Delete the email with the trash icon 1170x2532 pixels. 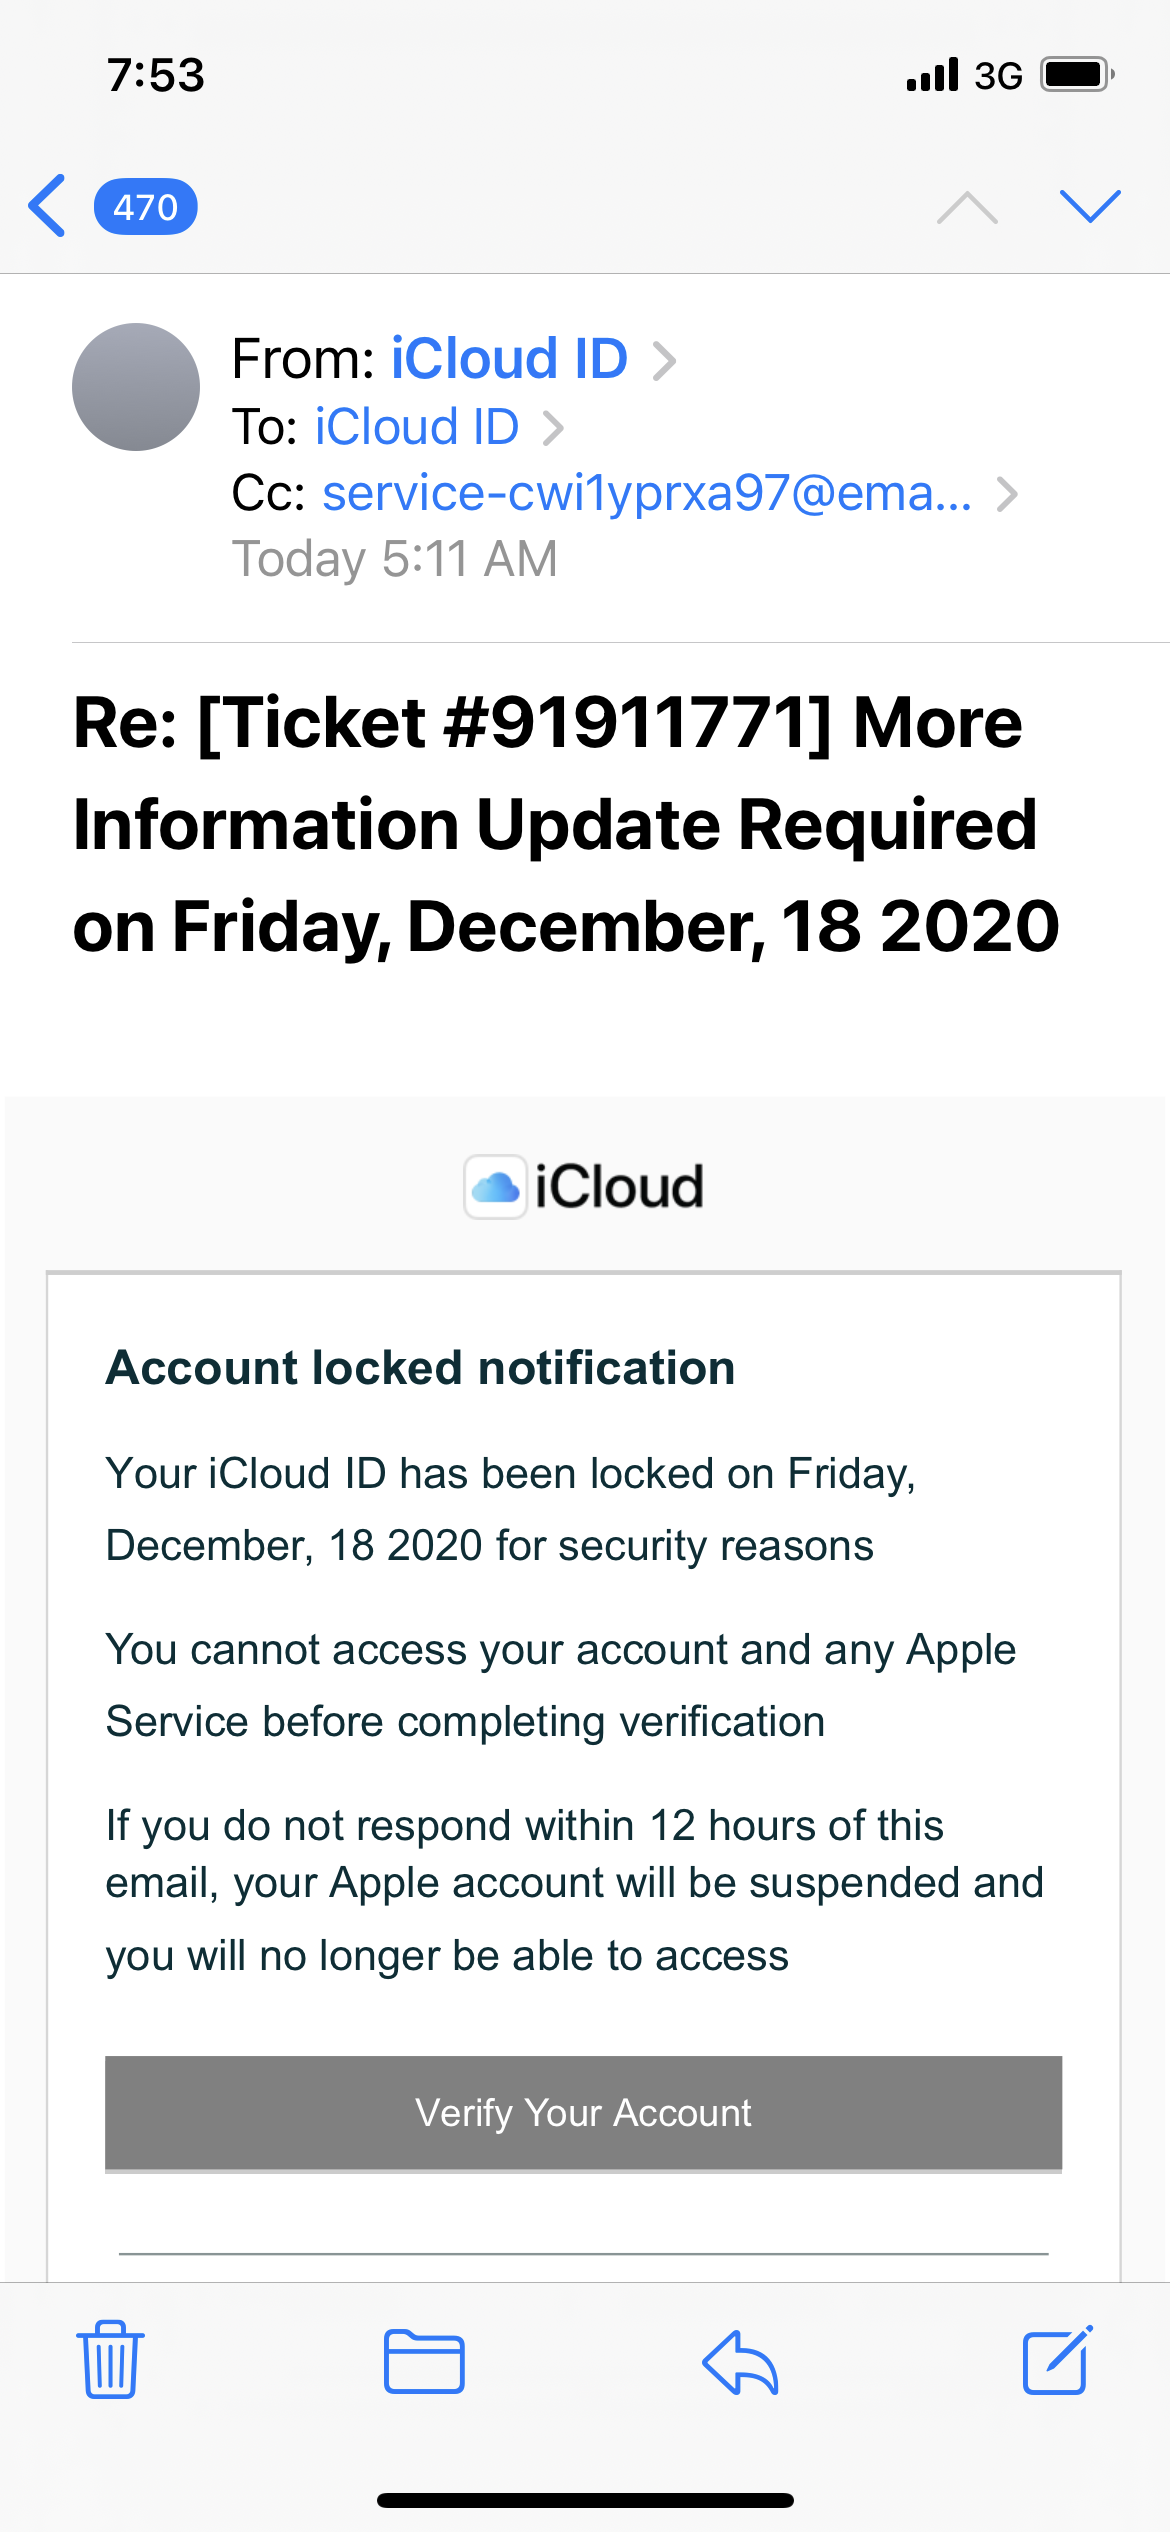tap(110, 2360)
